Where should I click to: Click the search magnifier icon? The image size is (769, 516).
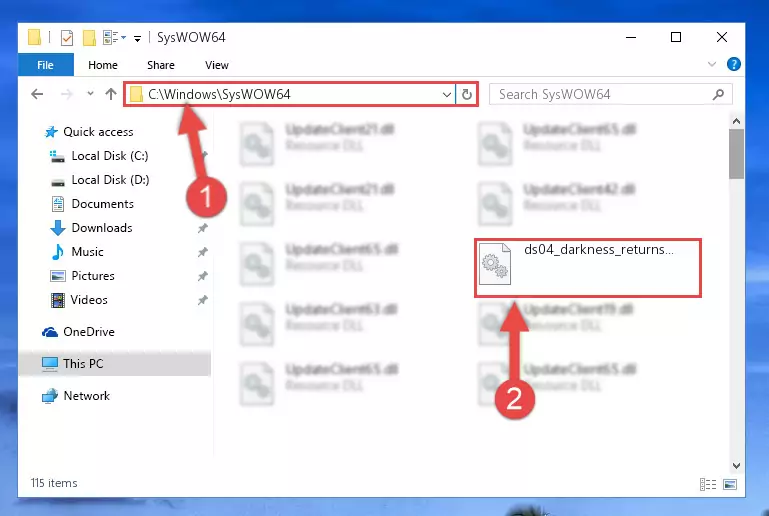coord(718,94)
